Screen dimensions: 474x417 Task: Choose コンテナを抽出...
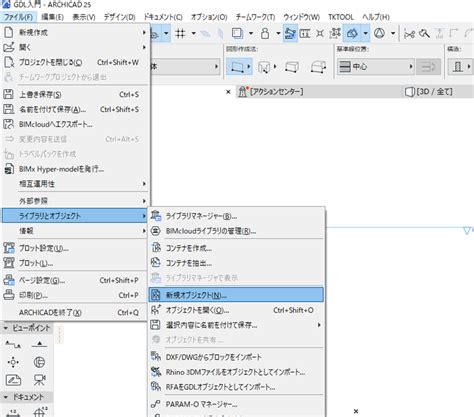236,263
